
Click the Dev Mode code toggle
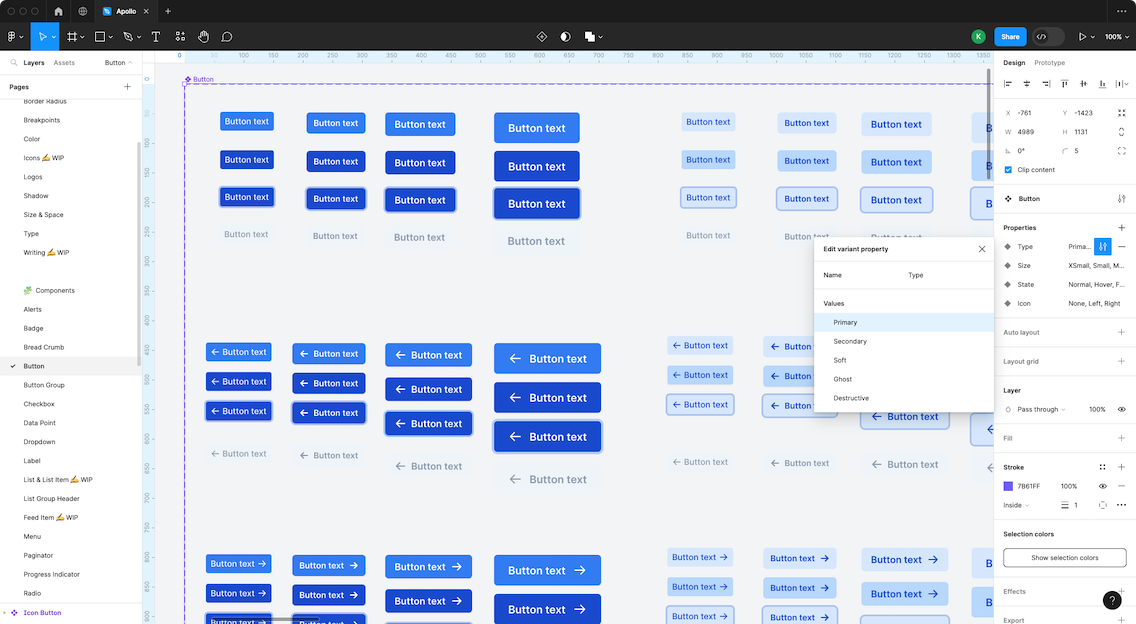(1048, 37)
